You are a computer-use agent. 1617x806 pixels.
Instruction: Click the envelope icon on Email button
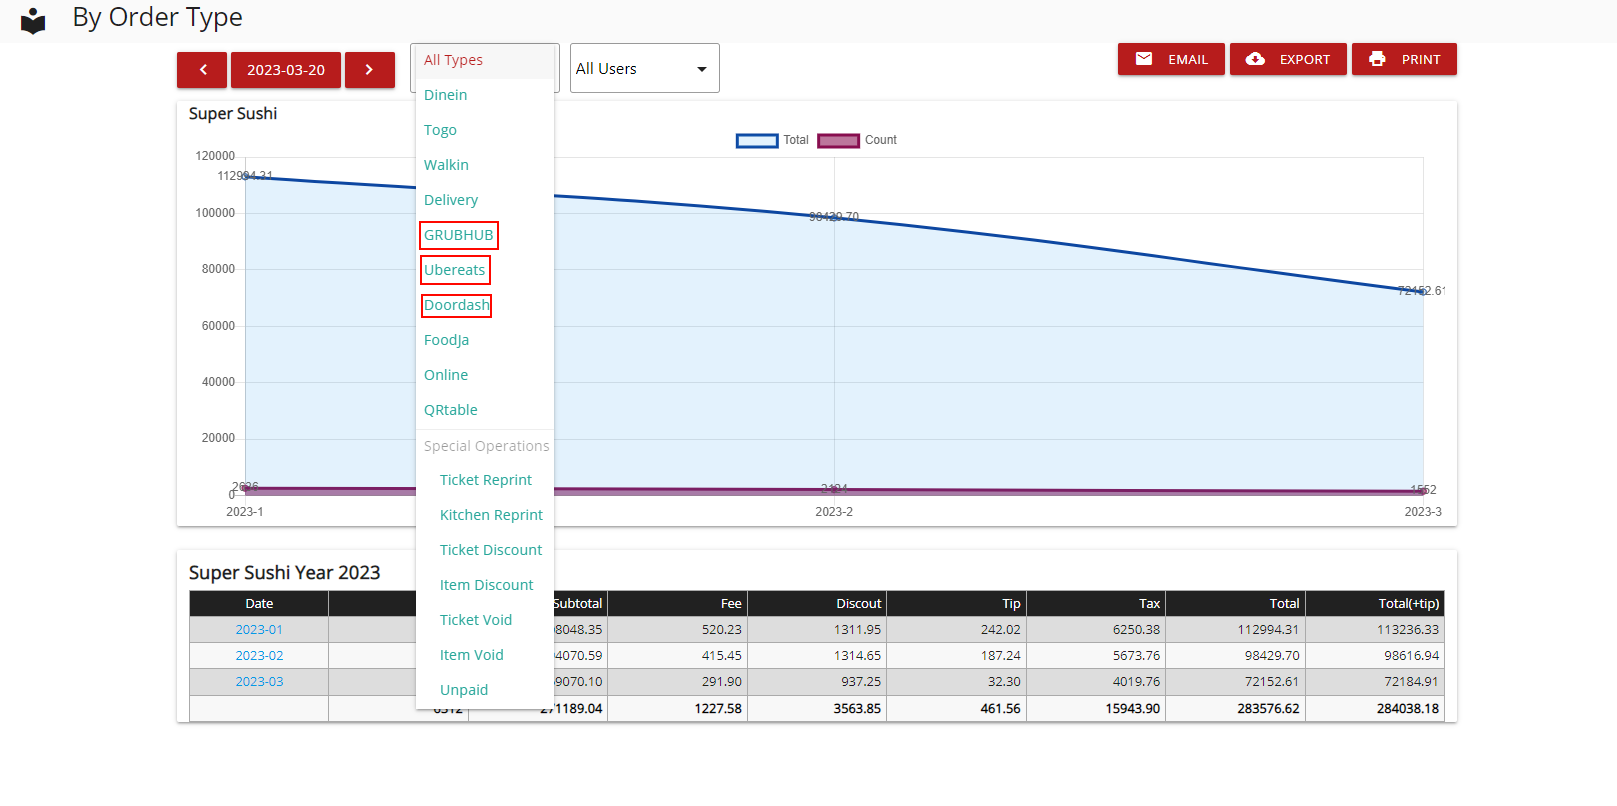click(1144, 59)
